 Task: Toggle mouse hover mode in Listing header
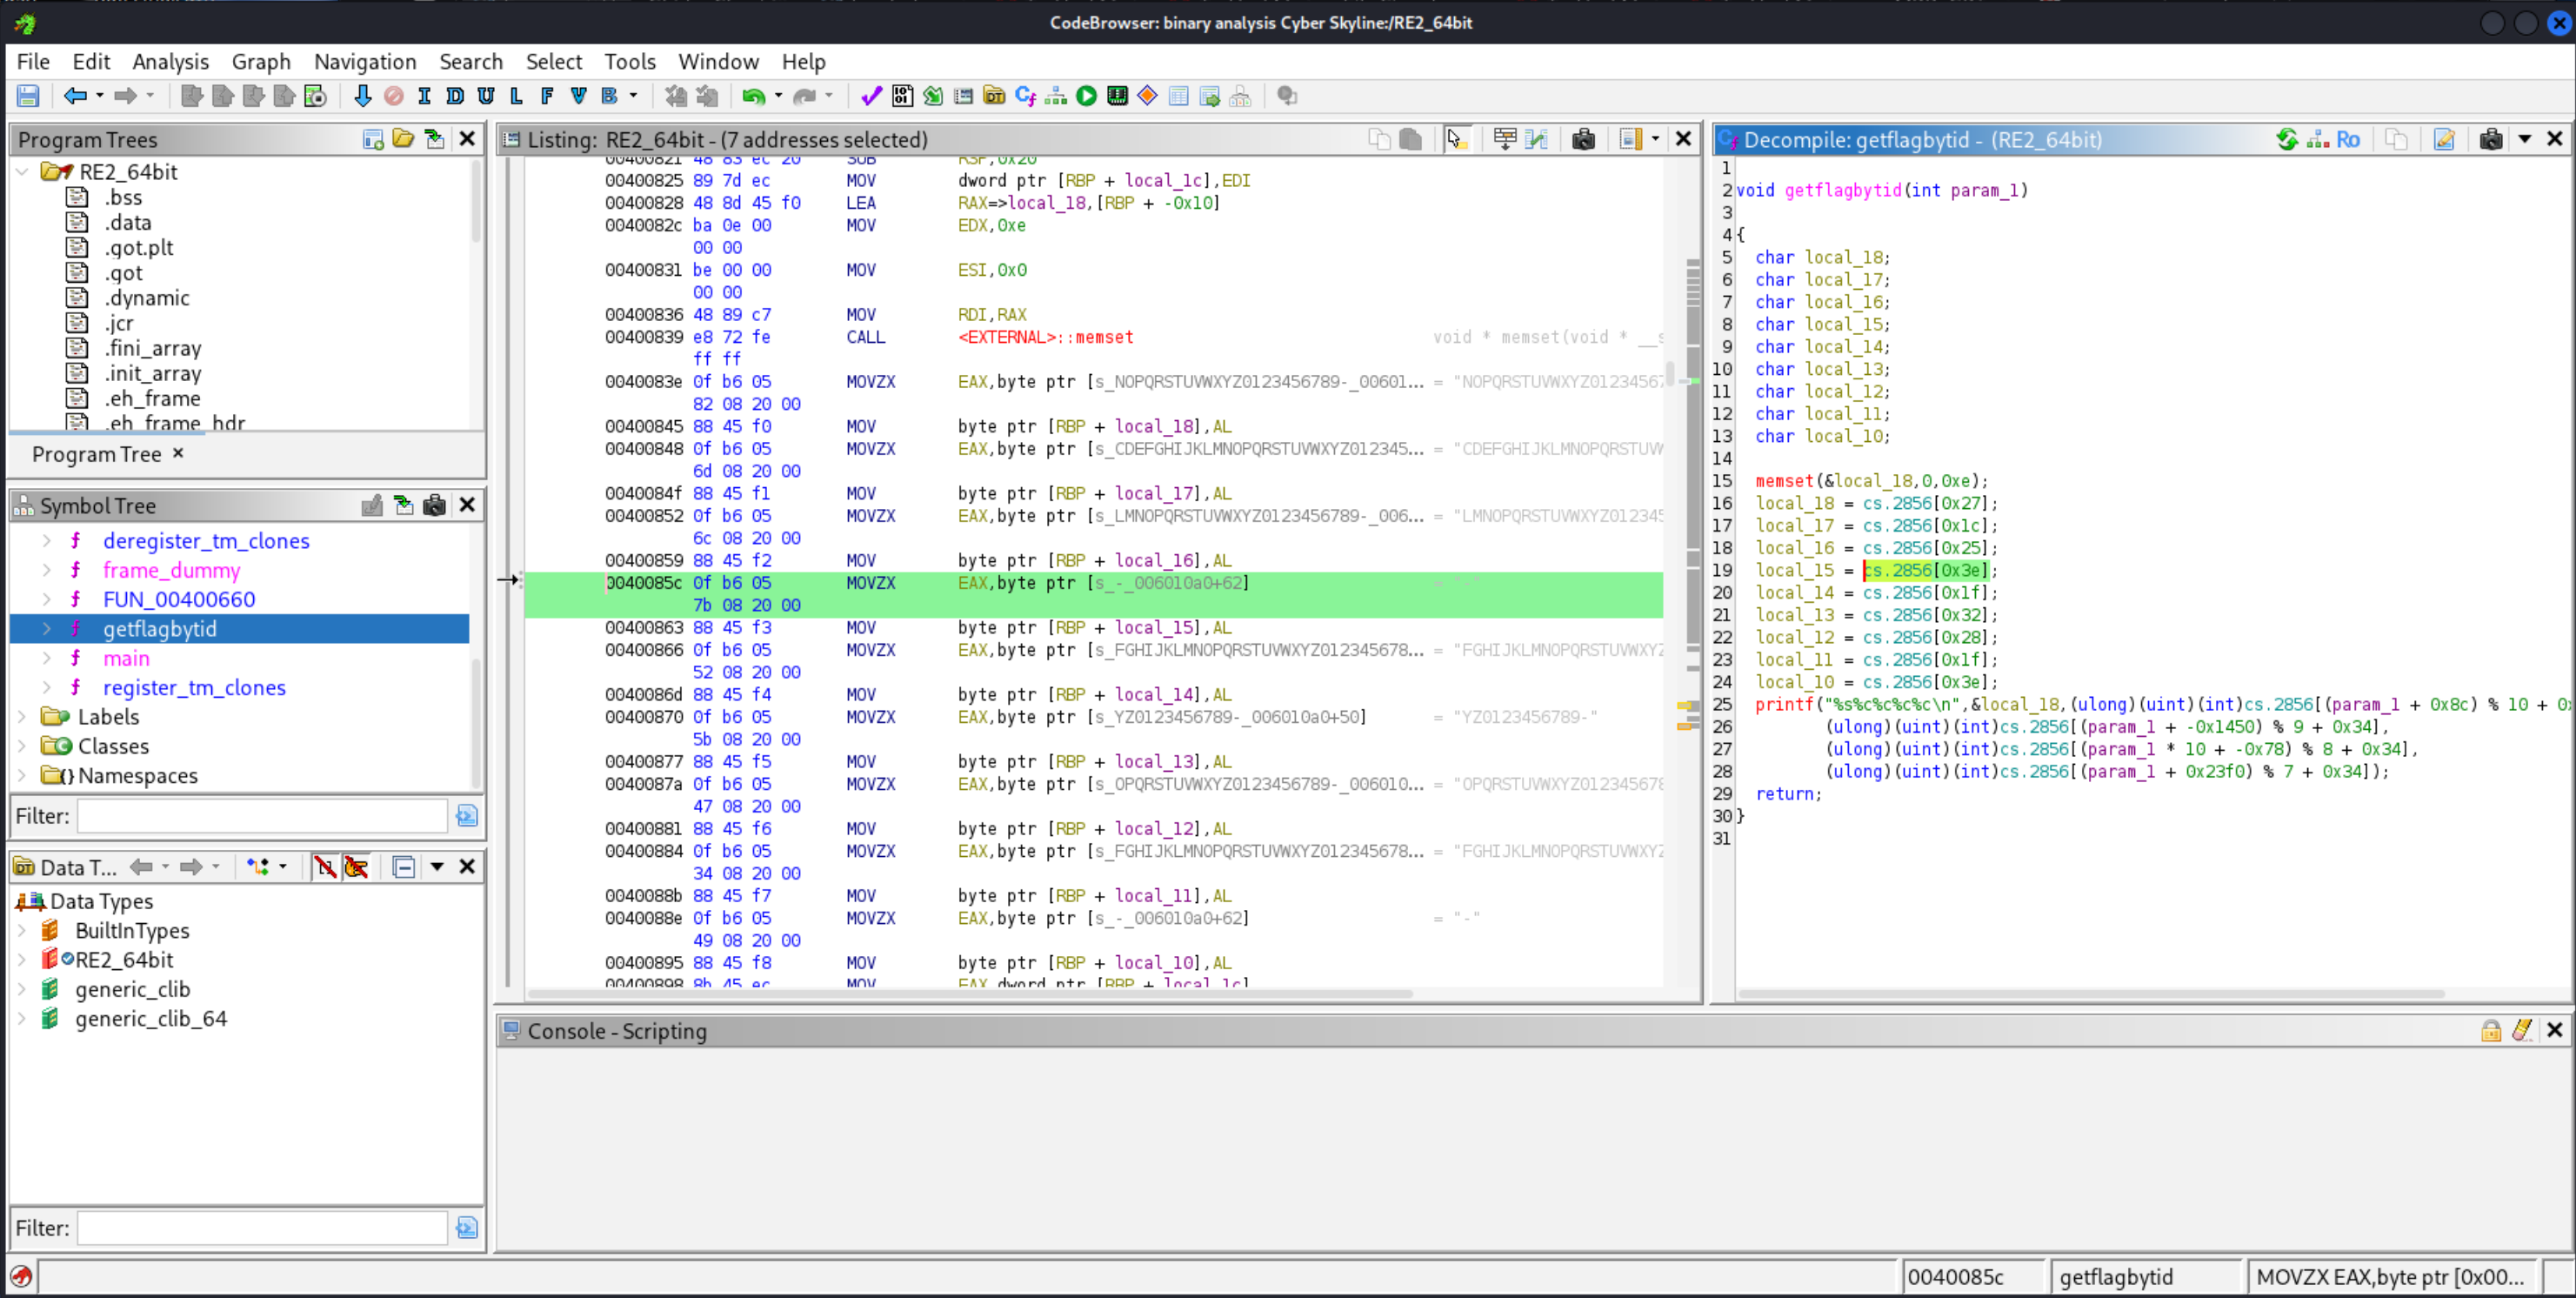(1456, 139)
